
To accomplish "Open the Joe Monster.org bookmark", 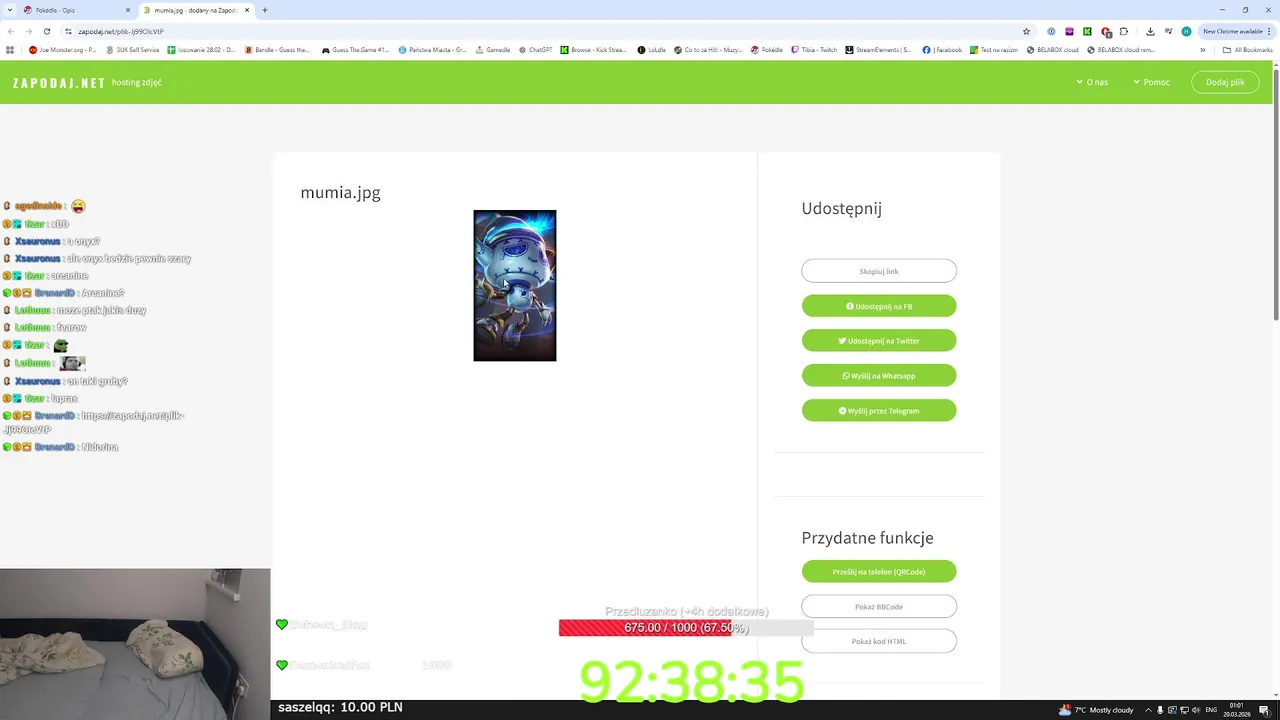I will pos(62,50).
